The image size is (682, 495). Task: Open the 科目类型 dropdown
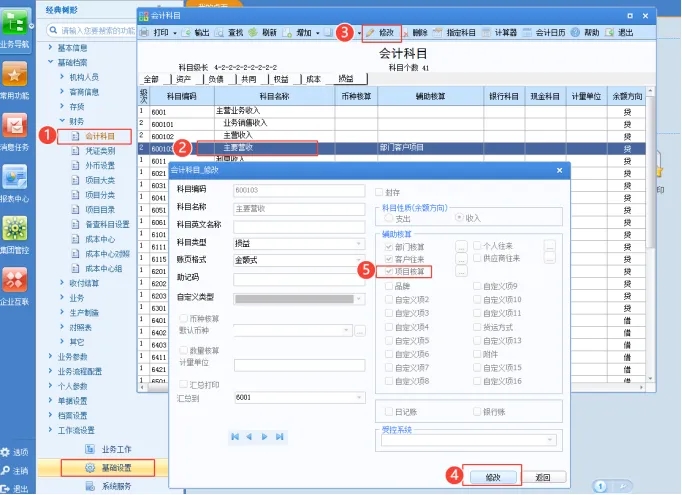pos(299,244)
